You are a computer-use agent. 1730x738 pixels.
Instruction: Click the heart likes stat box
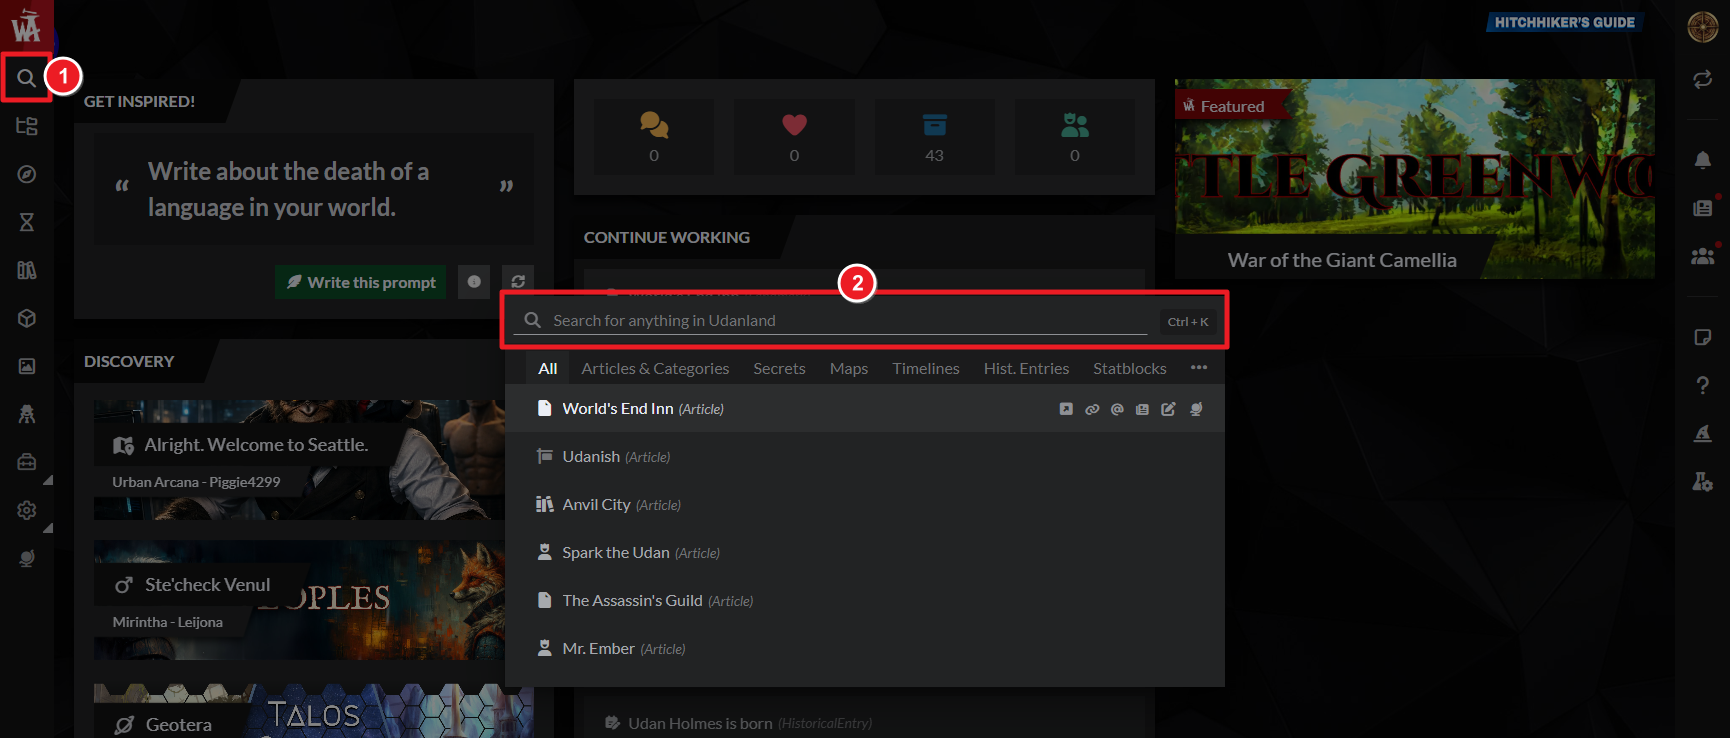tap(794, 137)
